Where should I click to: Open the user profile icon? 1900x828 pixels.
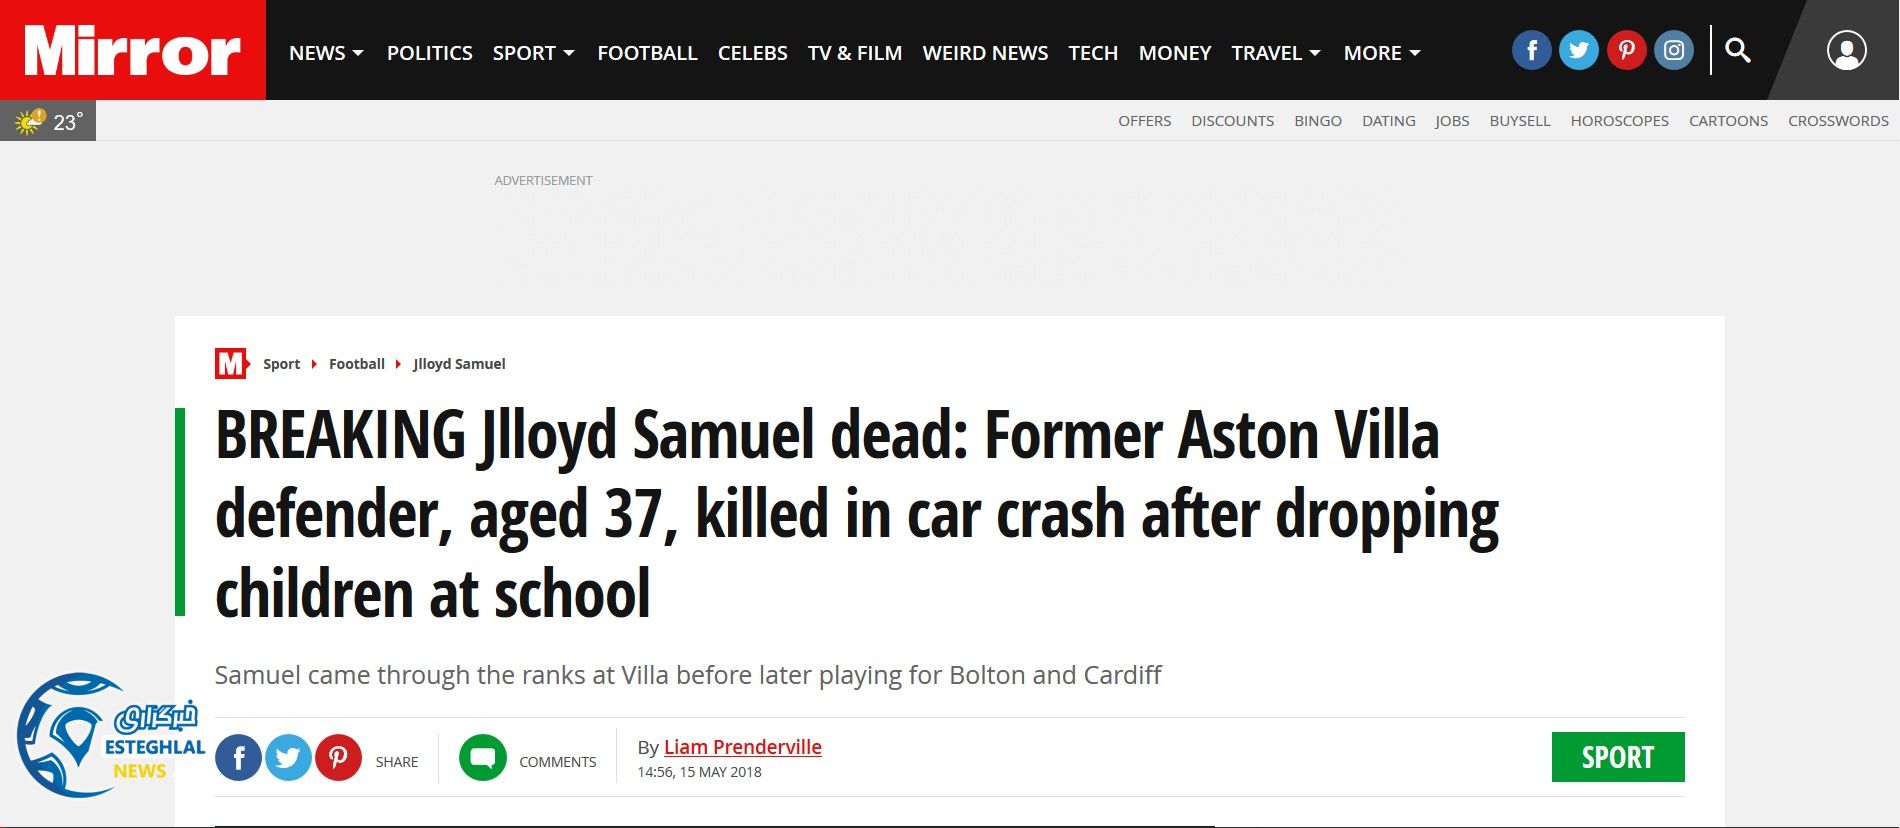pyautogui.click(x=1846, y=50)
